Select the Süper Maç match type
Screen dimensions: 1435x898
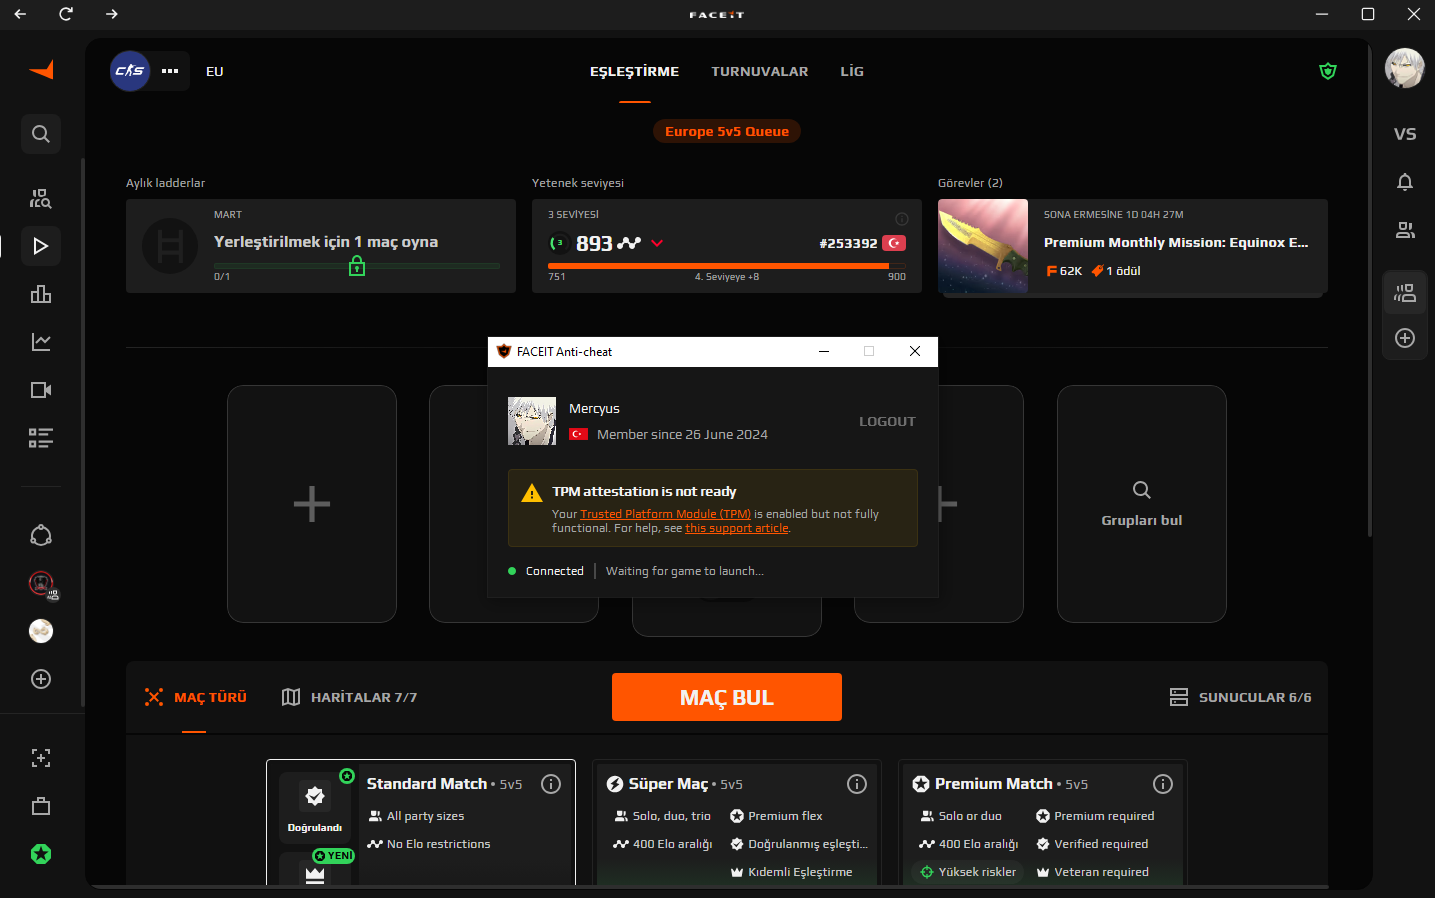737,822
